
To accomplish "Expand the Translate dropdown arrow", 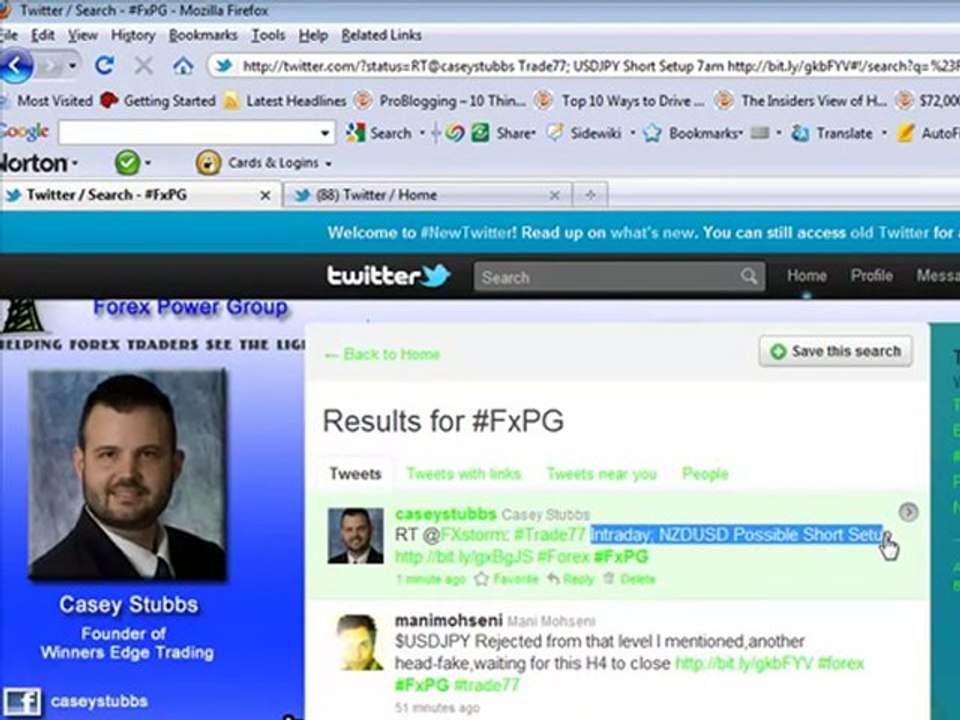I will (883, 133).
